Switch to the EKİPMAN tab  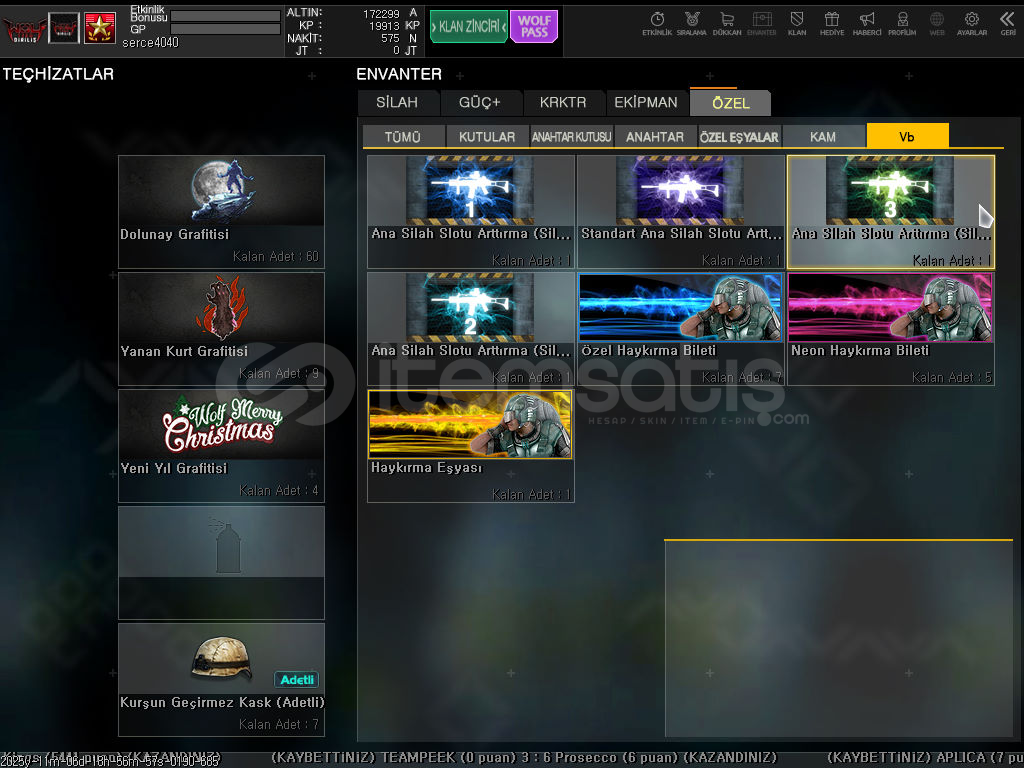pyautogui.click(x=646, y=103)
